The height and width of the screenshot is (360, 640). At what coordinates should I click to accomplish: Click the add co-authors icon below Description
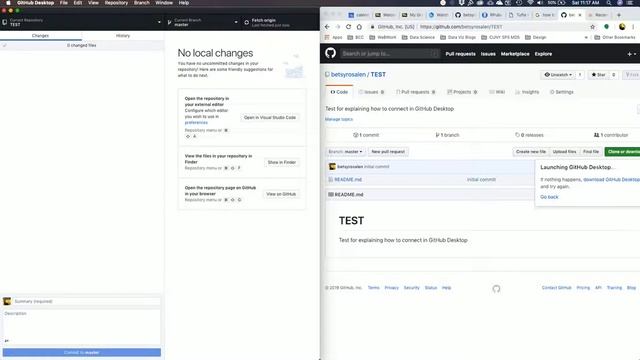7,340
